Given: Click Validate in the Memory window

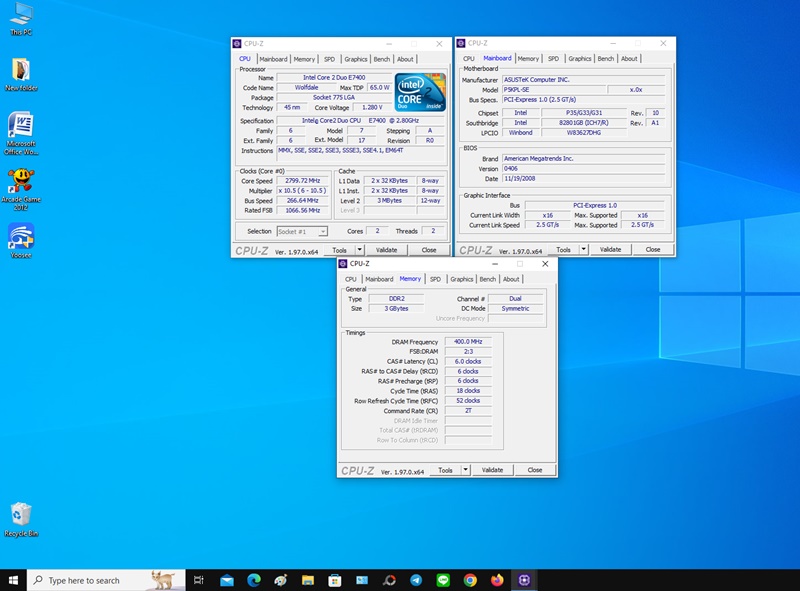Looking at the screenshot, I should (492, 470).
